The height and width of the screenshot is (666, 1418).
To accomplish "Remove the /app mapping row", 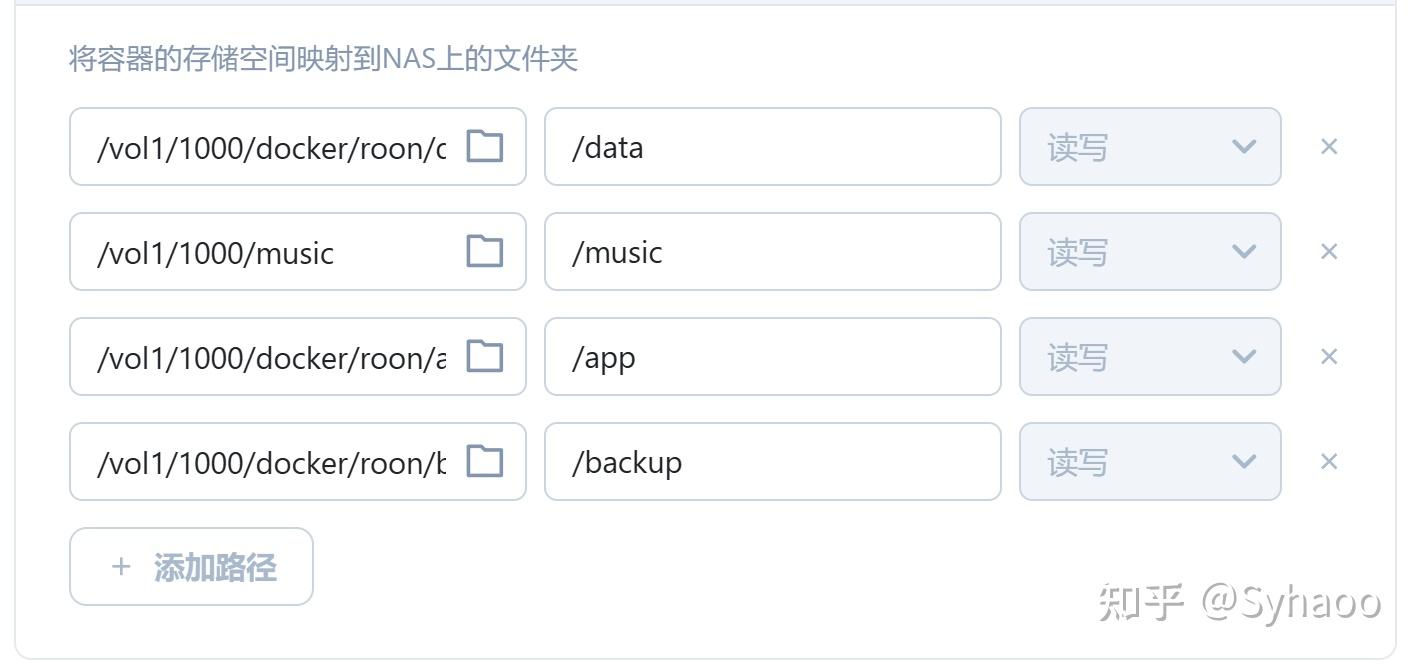I will [1329, 356].
